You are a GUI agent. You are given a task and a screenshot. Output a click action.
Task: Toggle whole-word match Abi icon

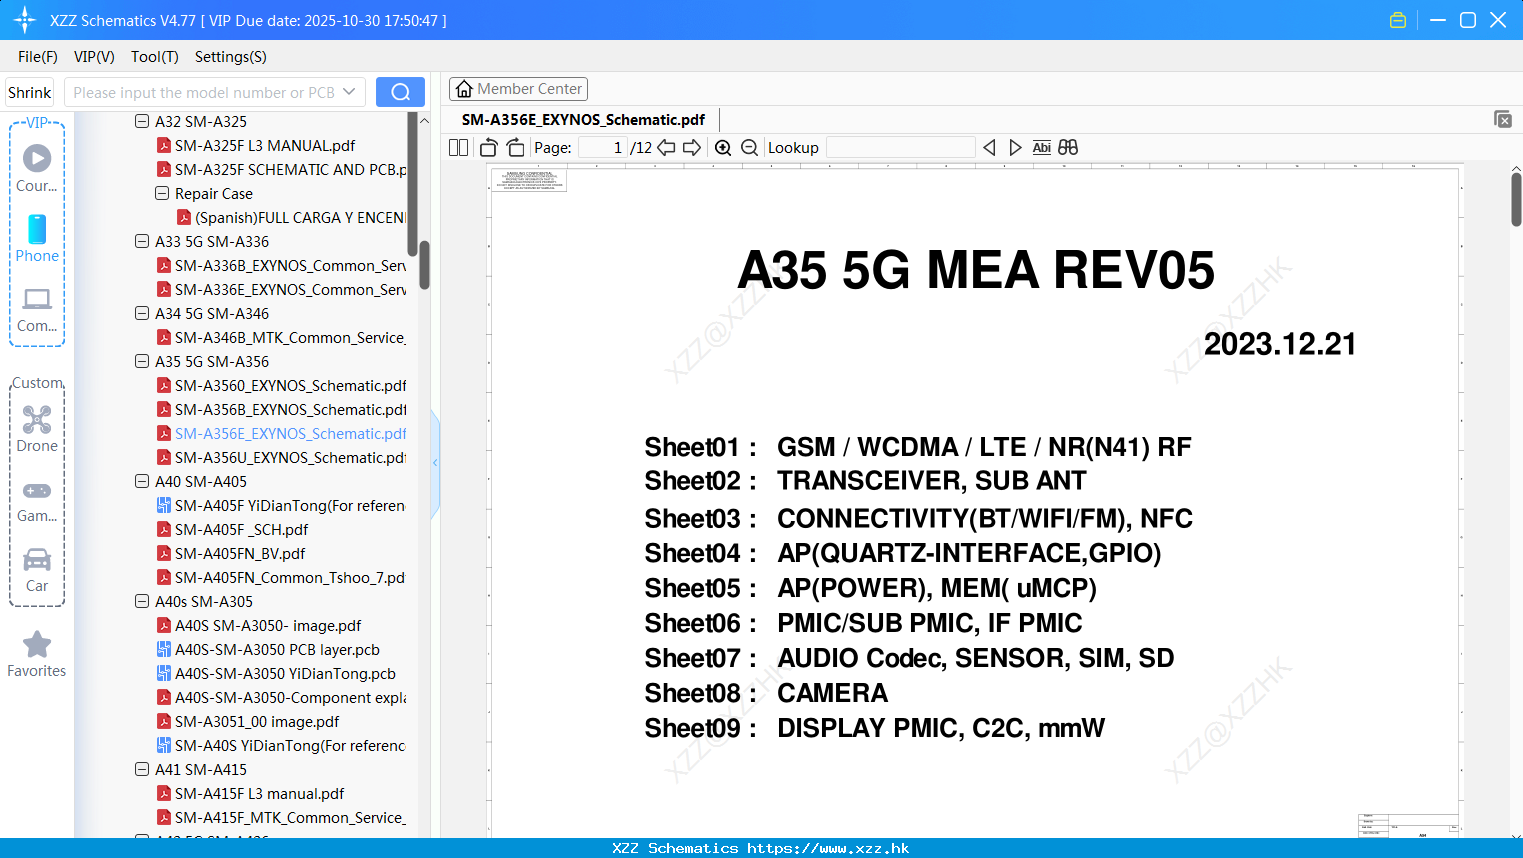[x=1042, y=148]
